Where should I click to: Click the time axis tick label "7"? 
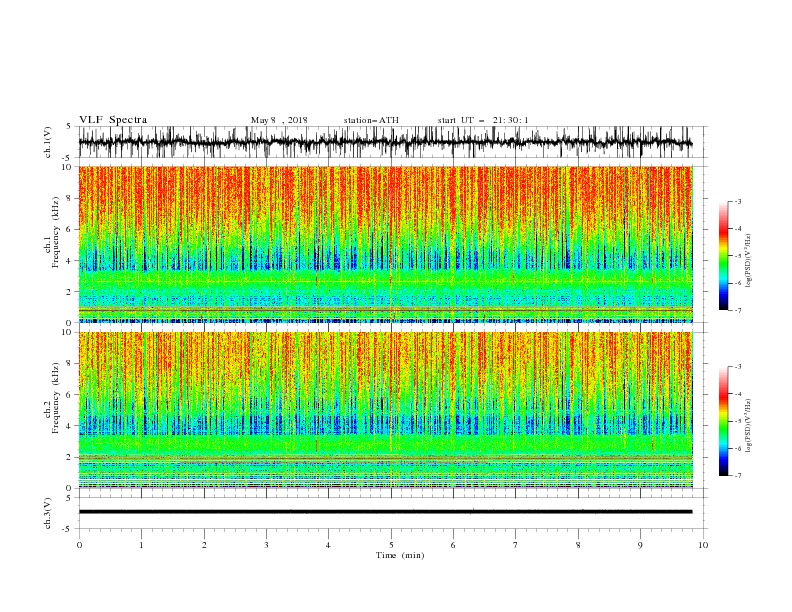tap(516, 545)
